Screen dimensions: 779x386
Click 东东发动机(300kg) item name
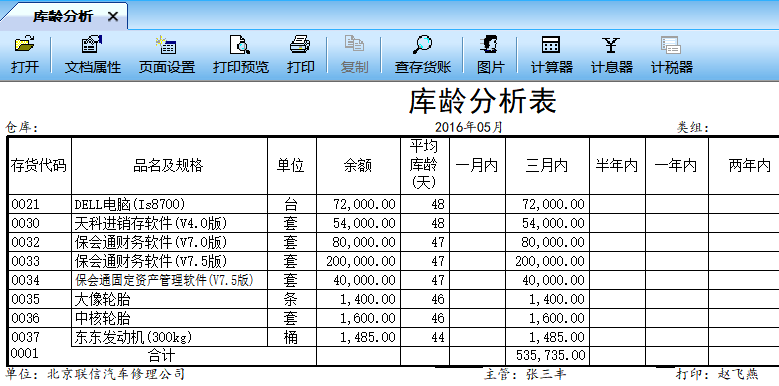pyautogui.click(x=133, y=337)
